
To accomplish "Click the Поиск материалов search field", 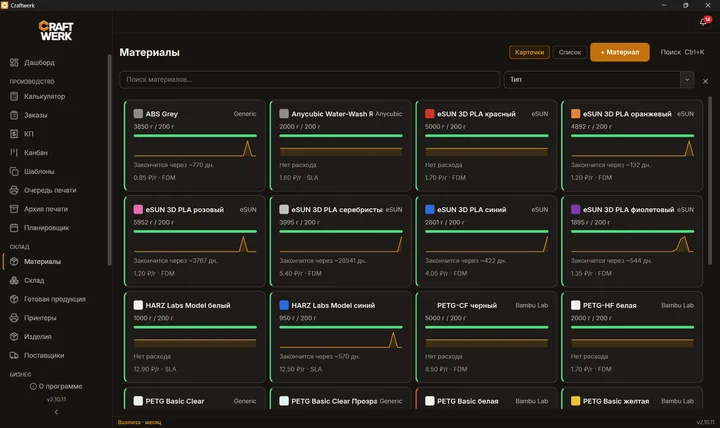I will [x=309, y=79].
